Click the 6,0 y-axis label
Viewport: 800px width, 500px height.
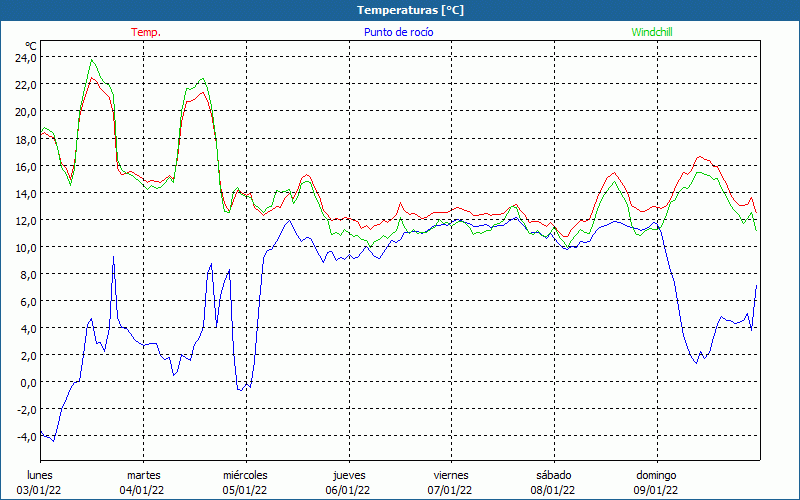(x=28, y=302)
